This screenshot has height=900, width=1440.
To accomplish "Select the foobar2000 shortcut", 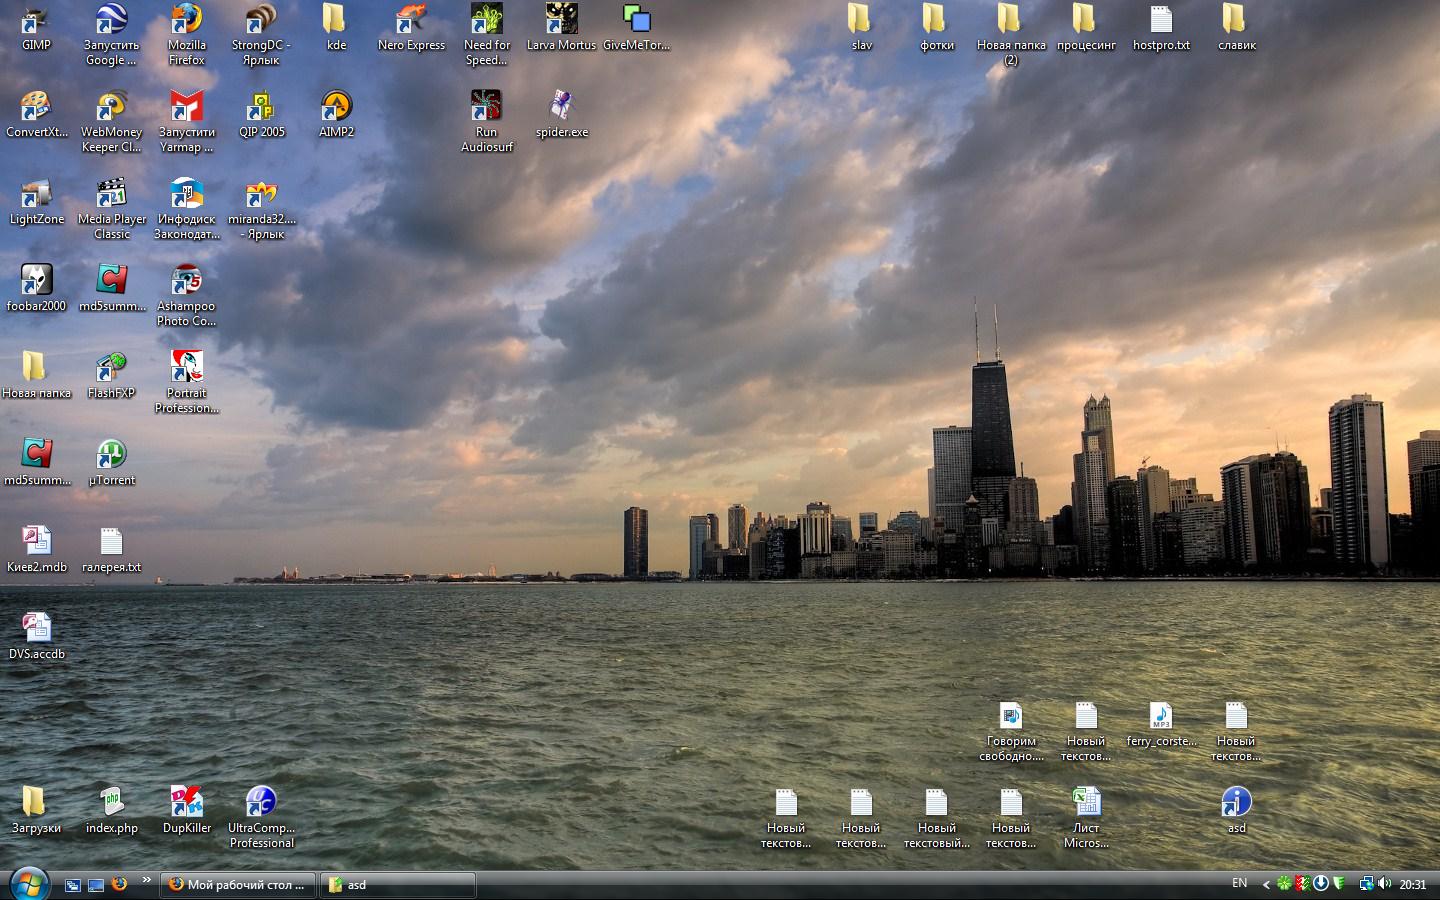I will (36, 281).
